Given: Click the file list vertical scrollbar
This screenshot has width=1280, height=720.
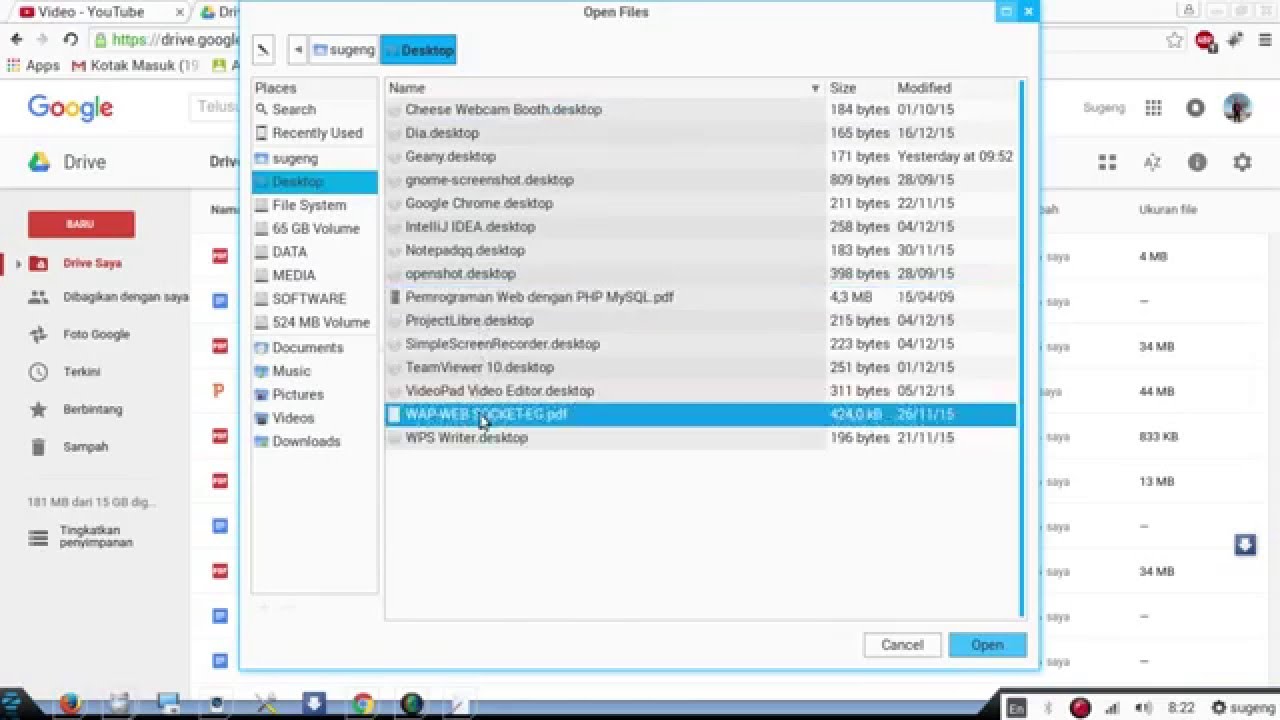Looking at the screenshot, I should pyautogui.click(x=1021, y=348).
